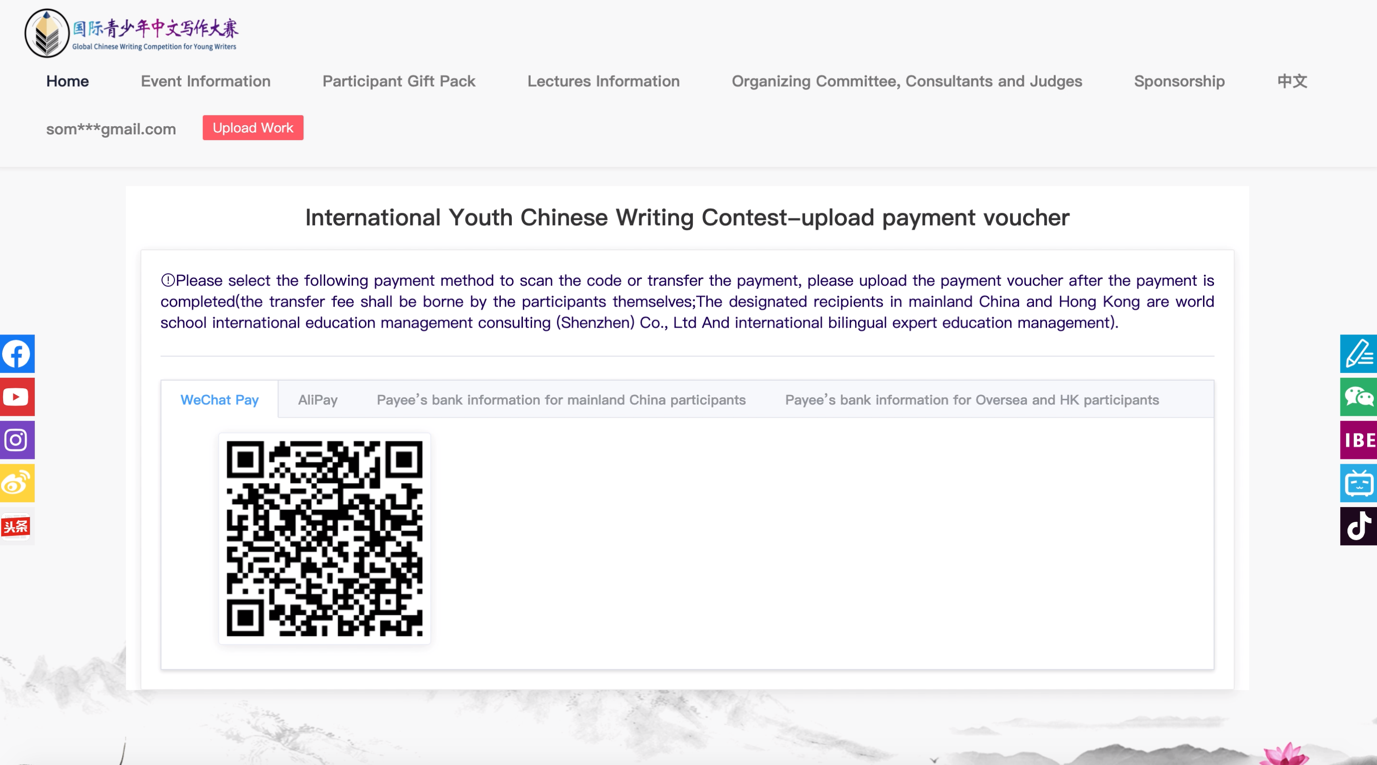Click the pen writing icon on right sidebar

[1359, 354]
